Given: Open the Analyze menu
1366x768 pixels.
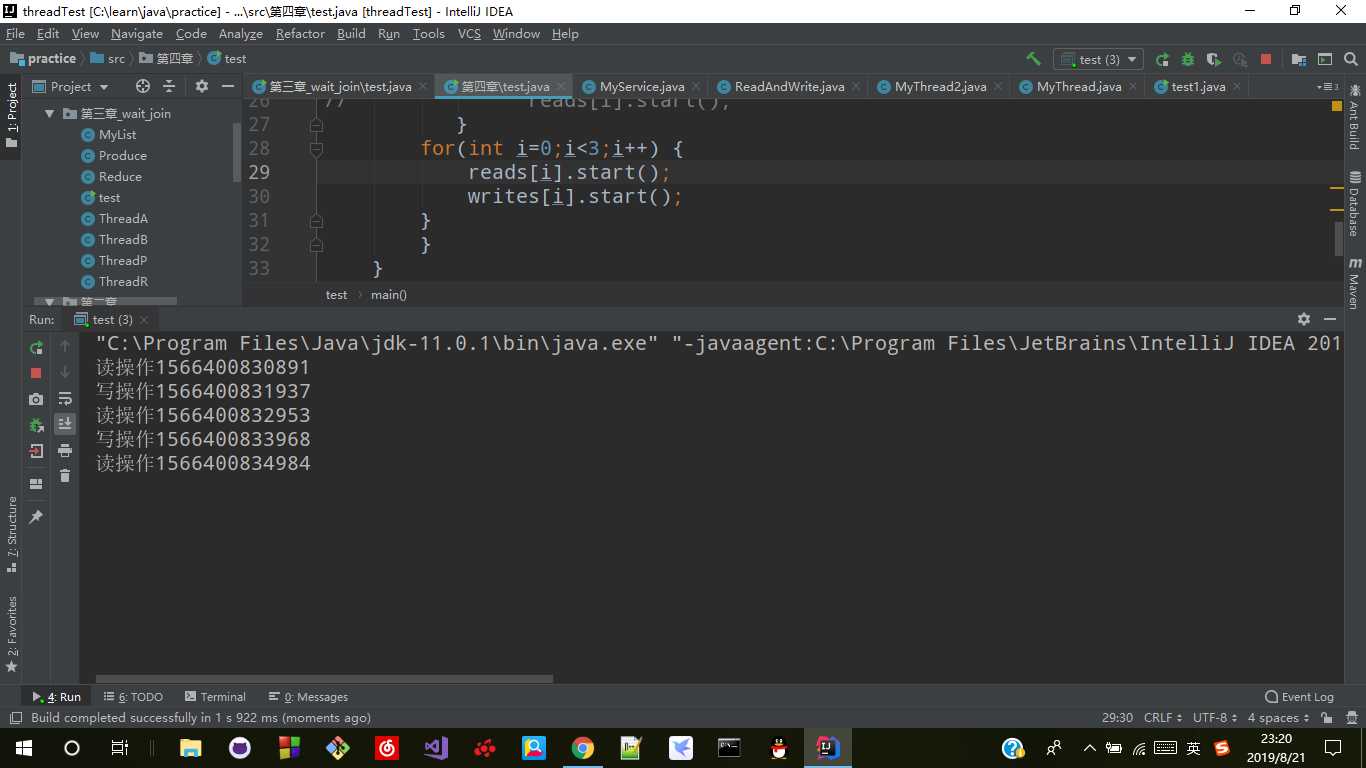Looking at the screenshot, I should pyautogui.click(x=240, y=34).
